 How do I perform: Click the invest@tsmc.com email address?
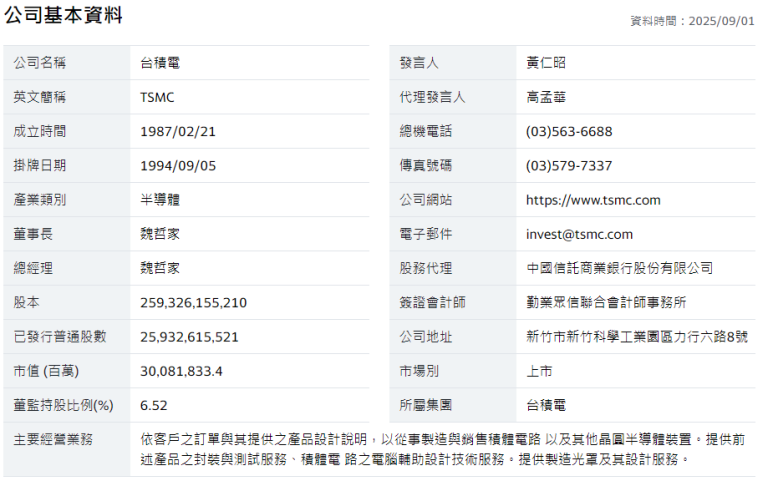coord(579,234)
